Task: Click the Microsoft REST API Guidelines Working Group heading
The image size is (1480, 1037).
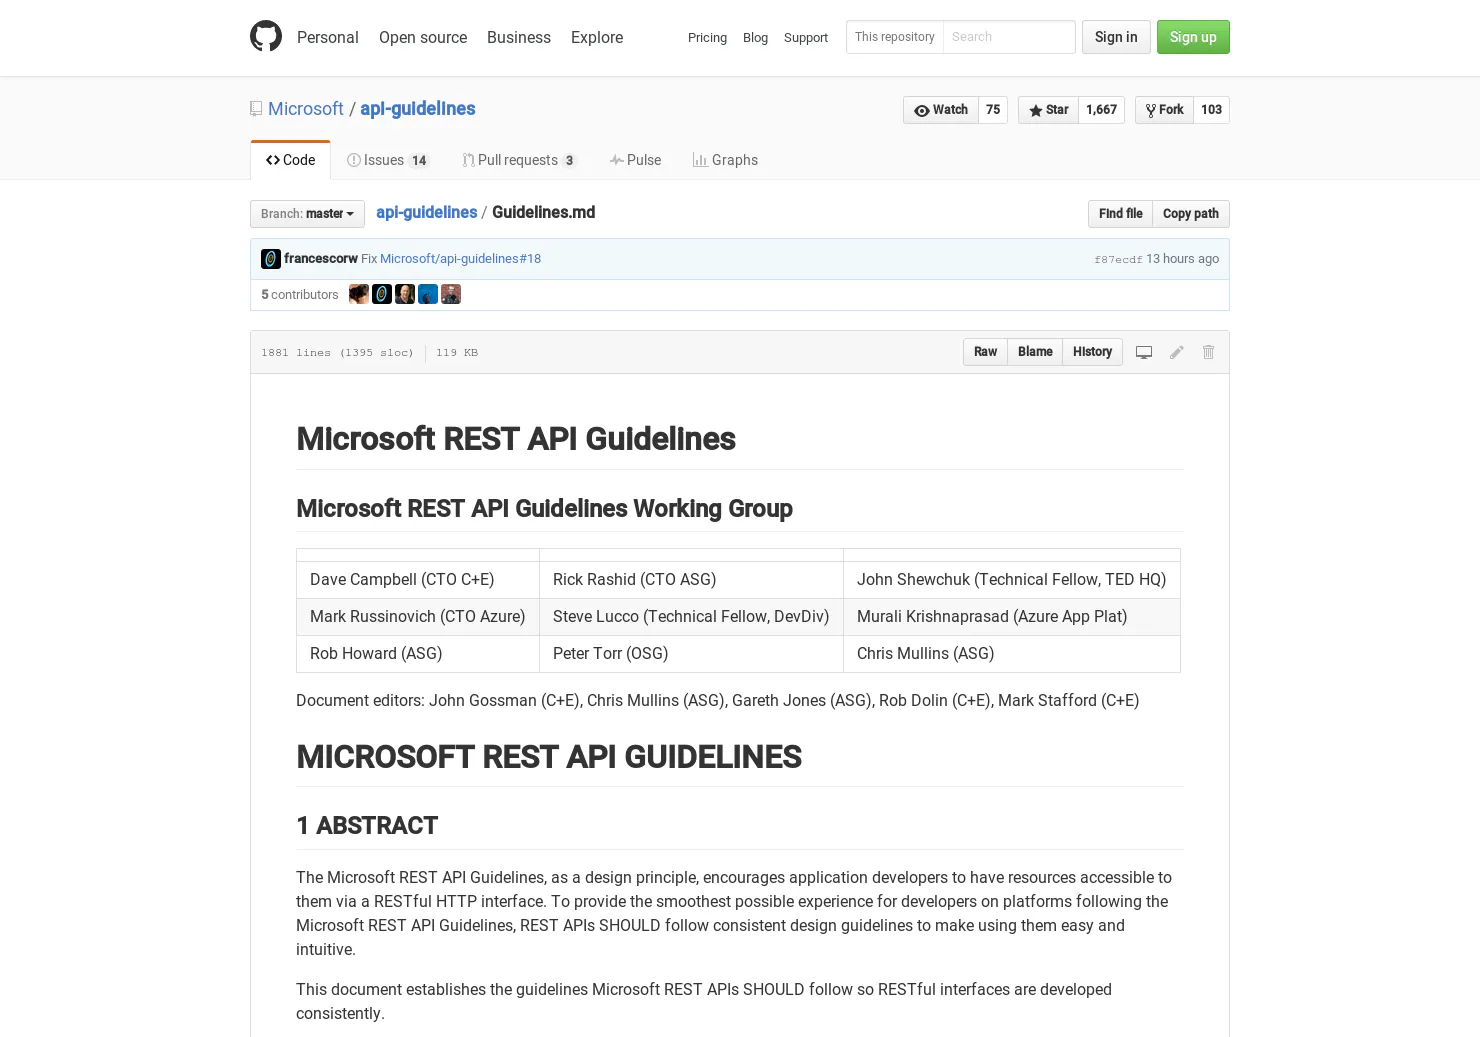Action: pos(544,509)
